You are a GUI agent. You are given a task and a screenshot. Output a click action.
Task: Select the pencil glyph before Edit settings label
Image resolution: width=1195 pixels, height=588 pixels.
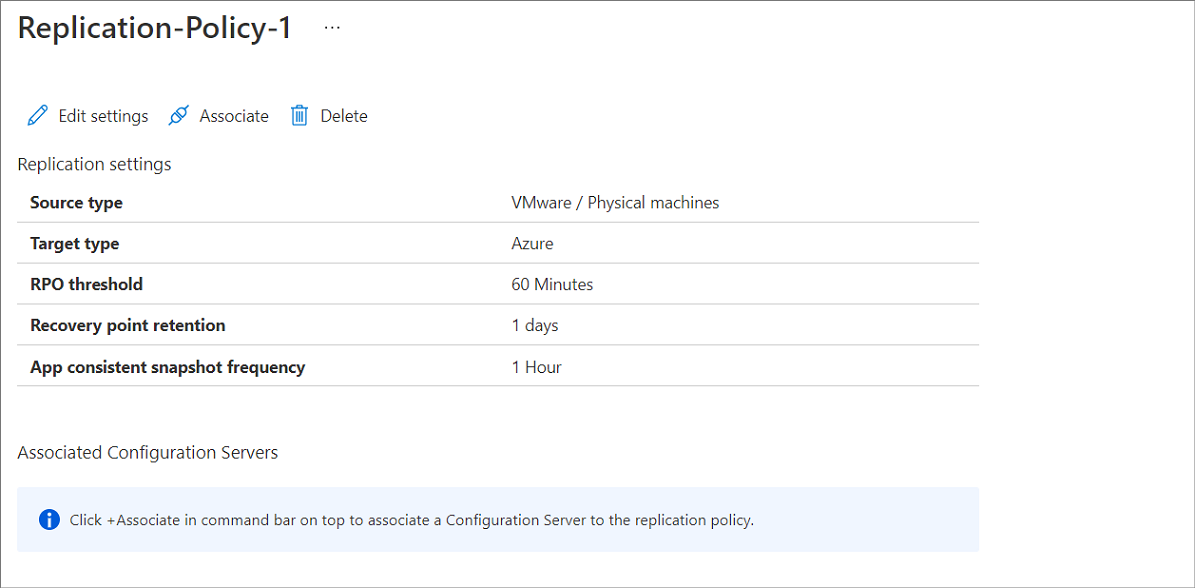pyautogui.click(x=37, y=115)
